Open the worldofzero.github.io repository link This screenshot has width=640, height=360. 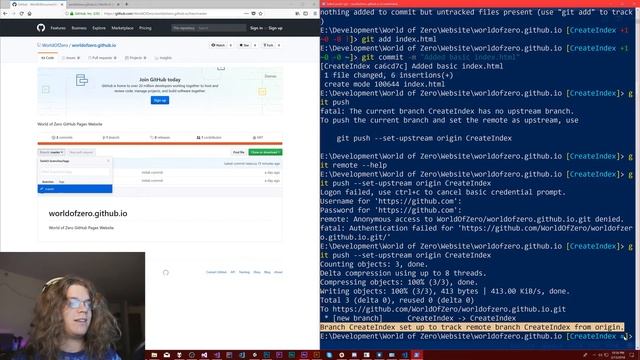(94, 45)
